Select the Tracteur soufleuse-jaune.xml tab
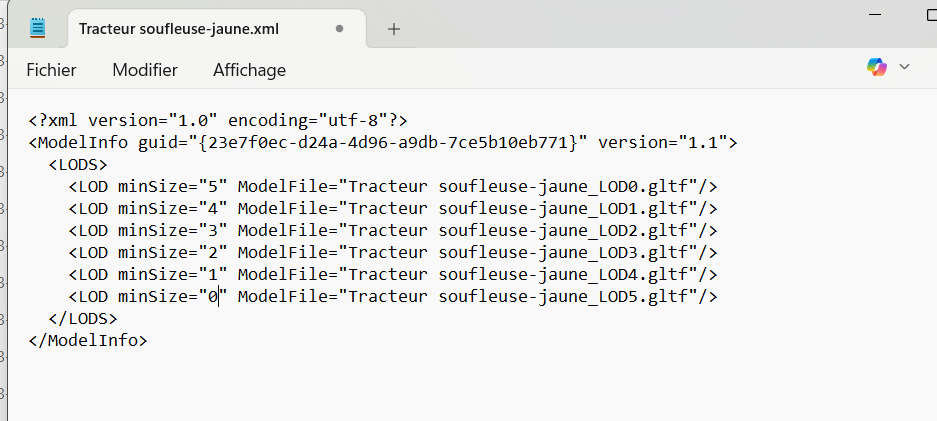937x421 pixels. tap(179, 29)
